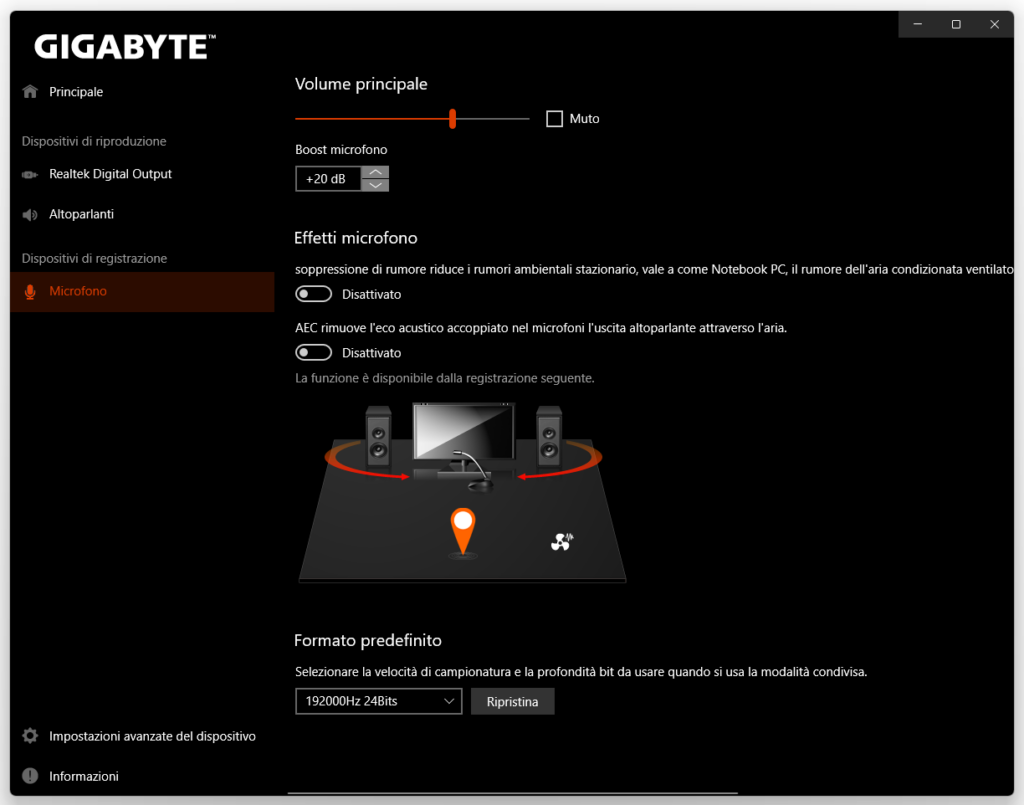Viewport: 1024px width, 805px height.
Task: Click the fan noise icon in the diagram
Action: (562, 541)
